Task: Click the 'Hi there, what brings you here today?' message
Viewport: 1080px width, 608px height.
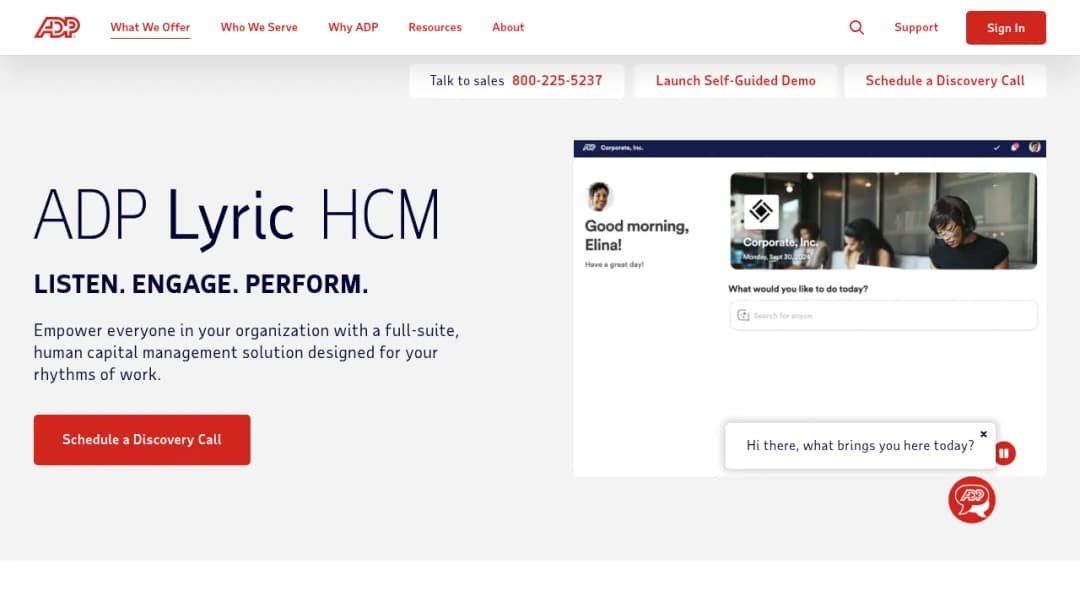Action: click(860, 445)
